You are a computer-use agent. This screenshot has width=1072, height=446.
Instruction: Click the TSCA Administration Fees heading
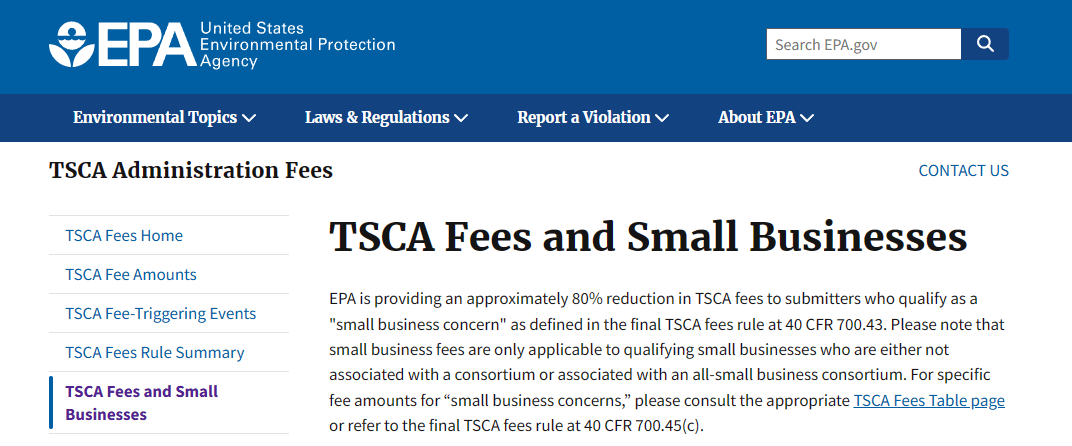click(x=191, y=170)
